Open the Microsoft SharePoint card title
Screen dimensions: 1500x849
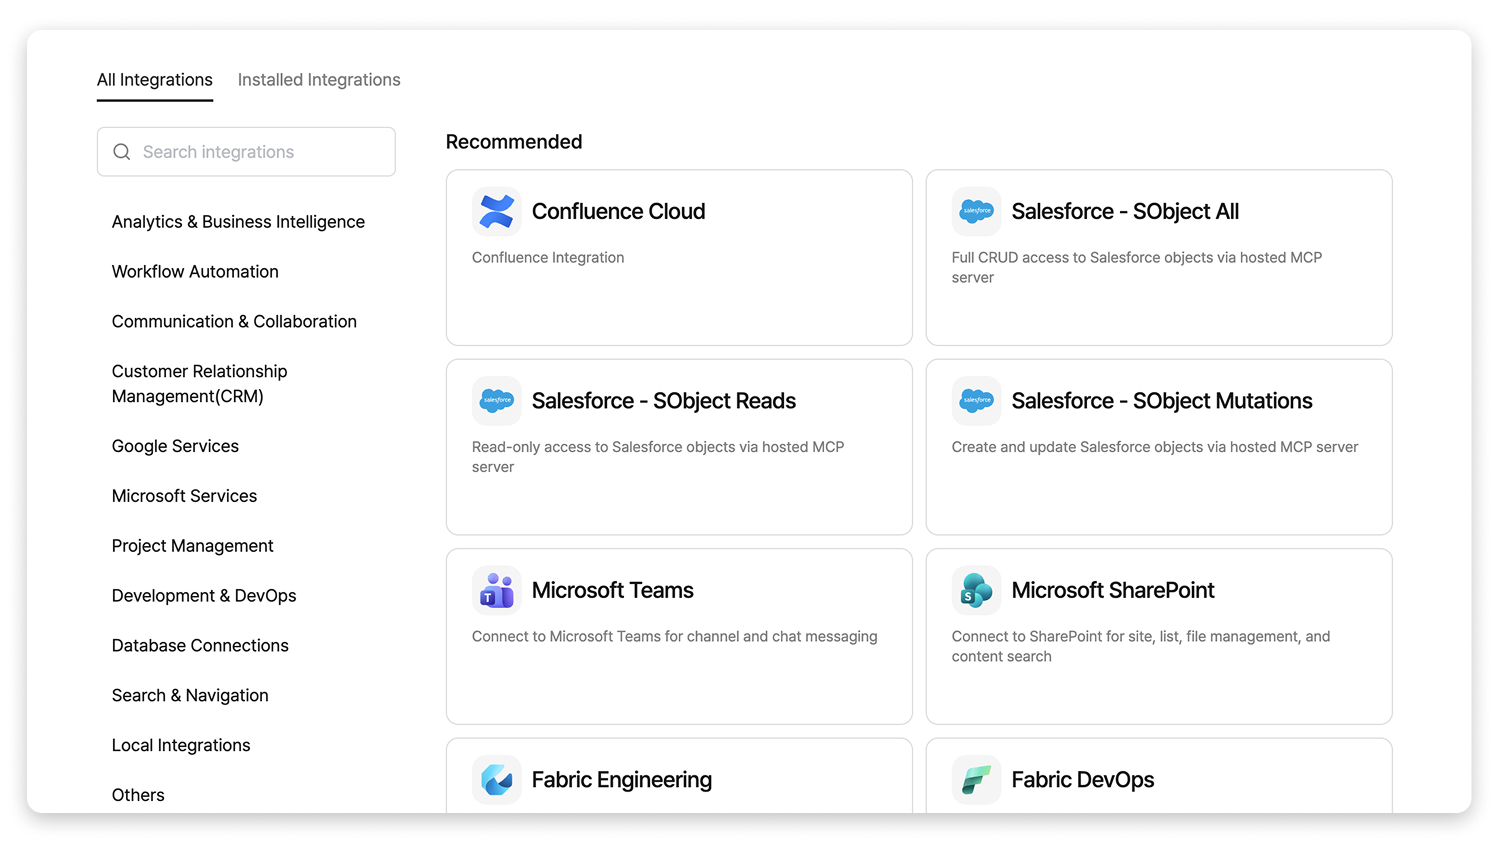[x=1113, y=590]
